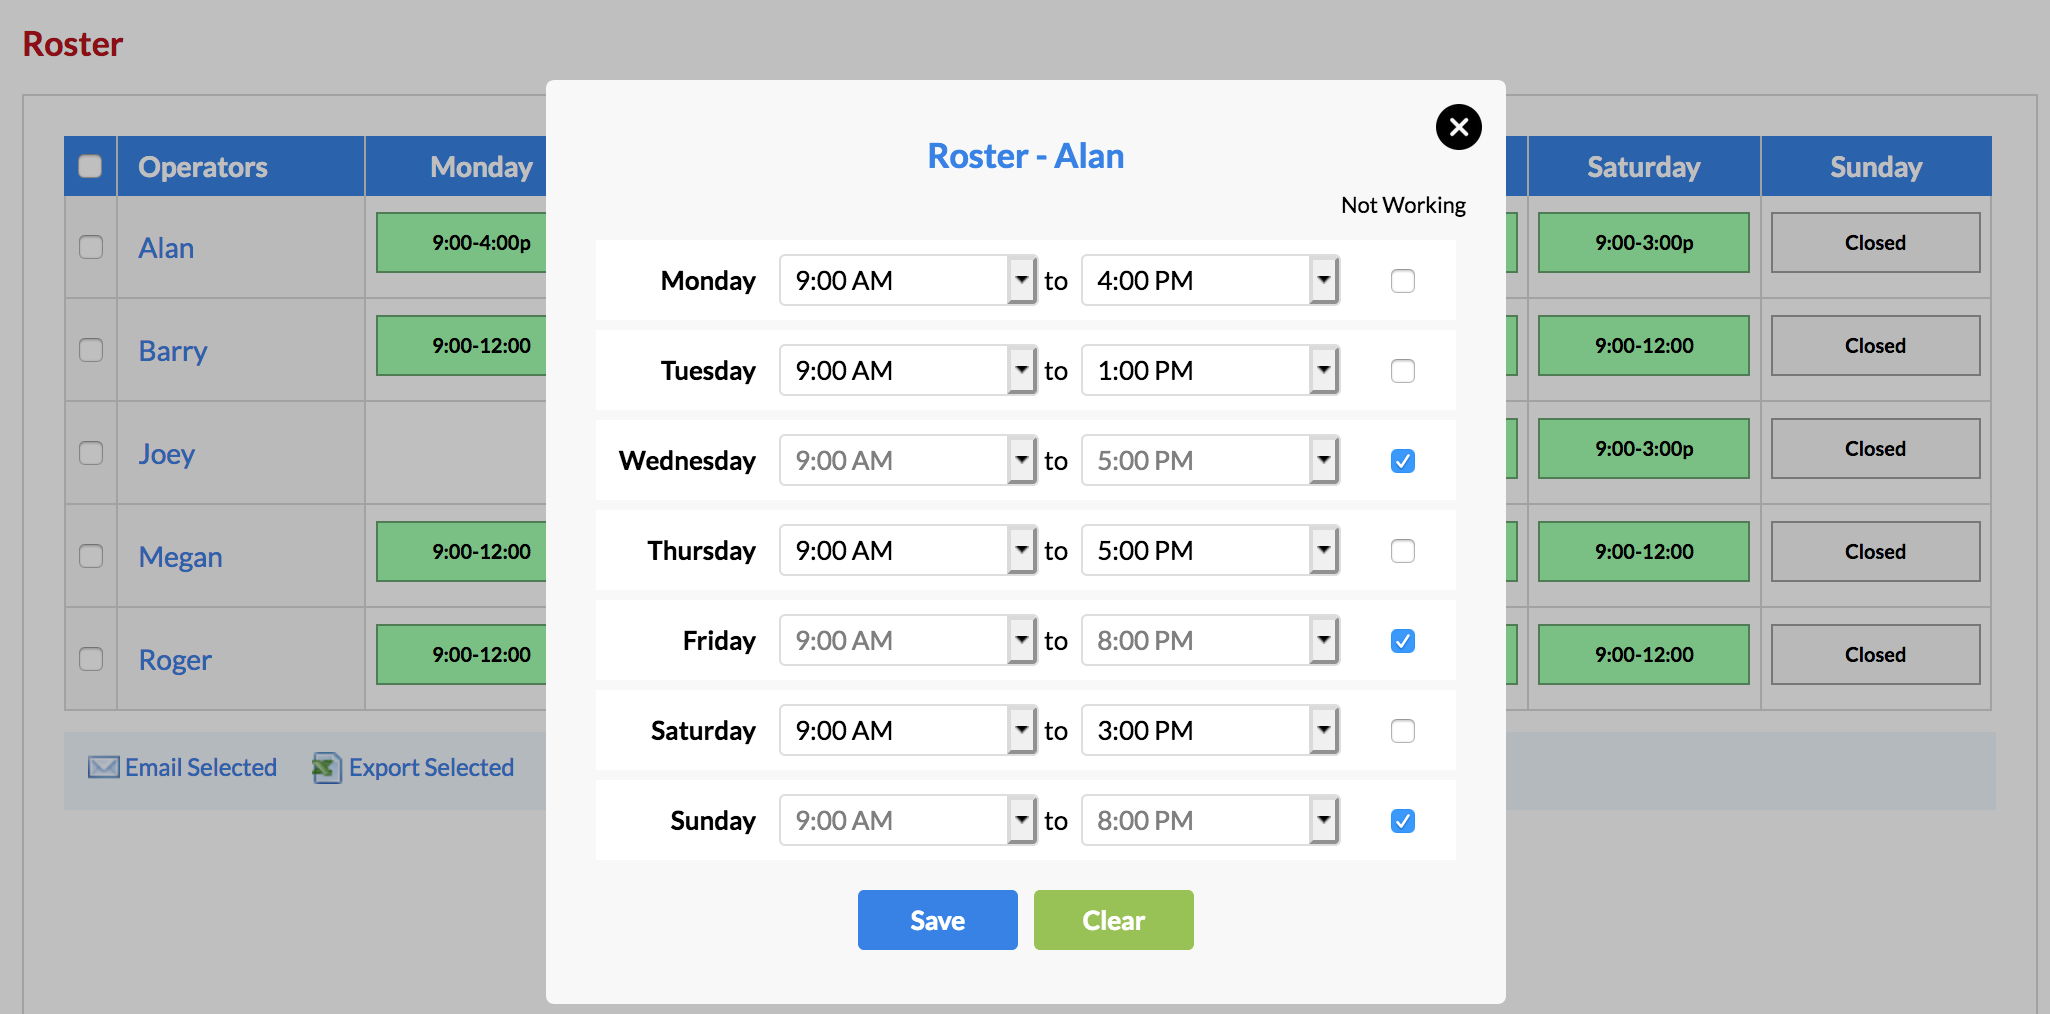Image resolution: width=2050 pixels, height=1014 pixels.
Task: Open Saturday end time dropdown 3:00 PM
Action: pos(1210,730)
